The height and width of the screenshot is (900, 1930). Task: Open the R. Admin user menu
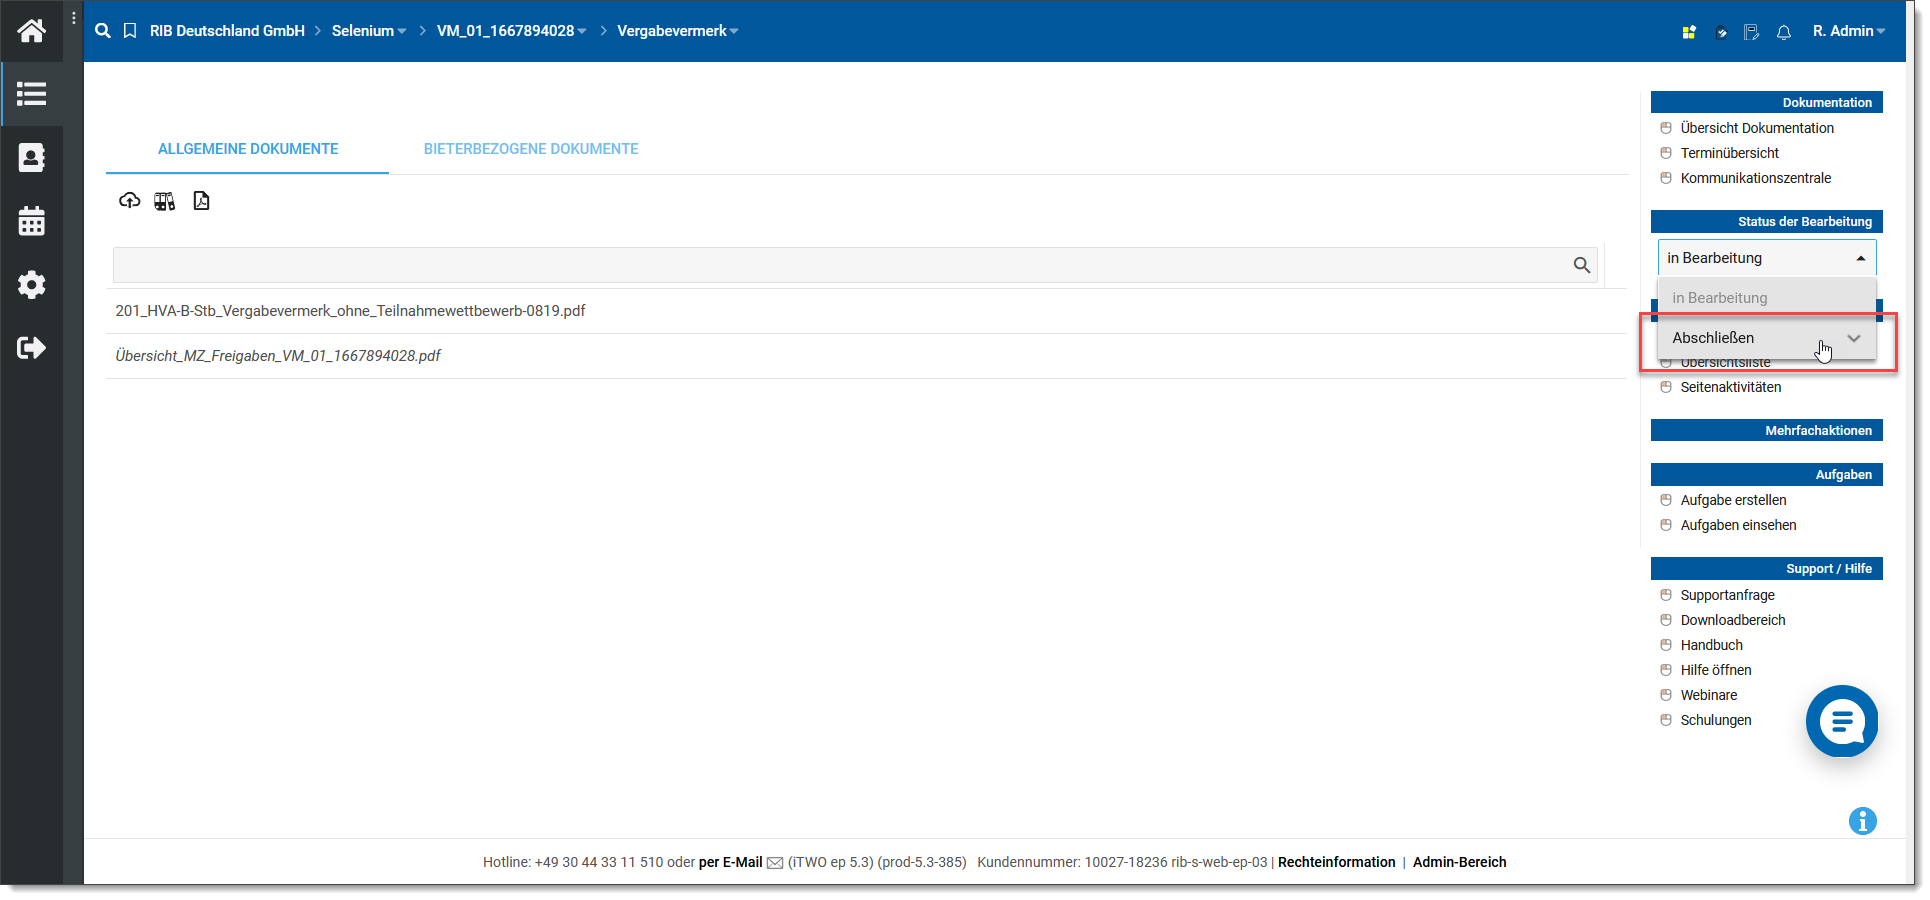tap(1849, 31)
